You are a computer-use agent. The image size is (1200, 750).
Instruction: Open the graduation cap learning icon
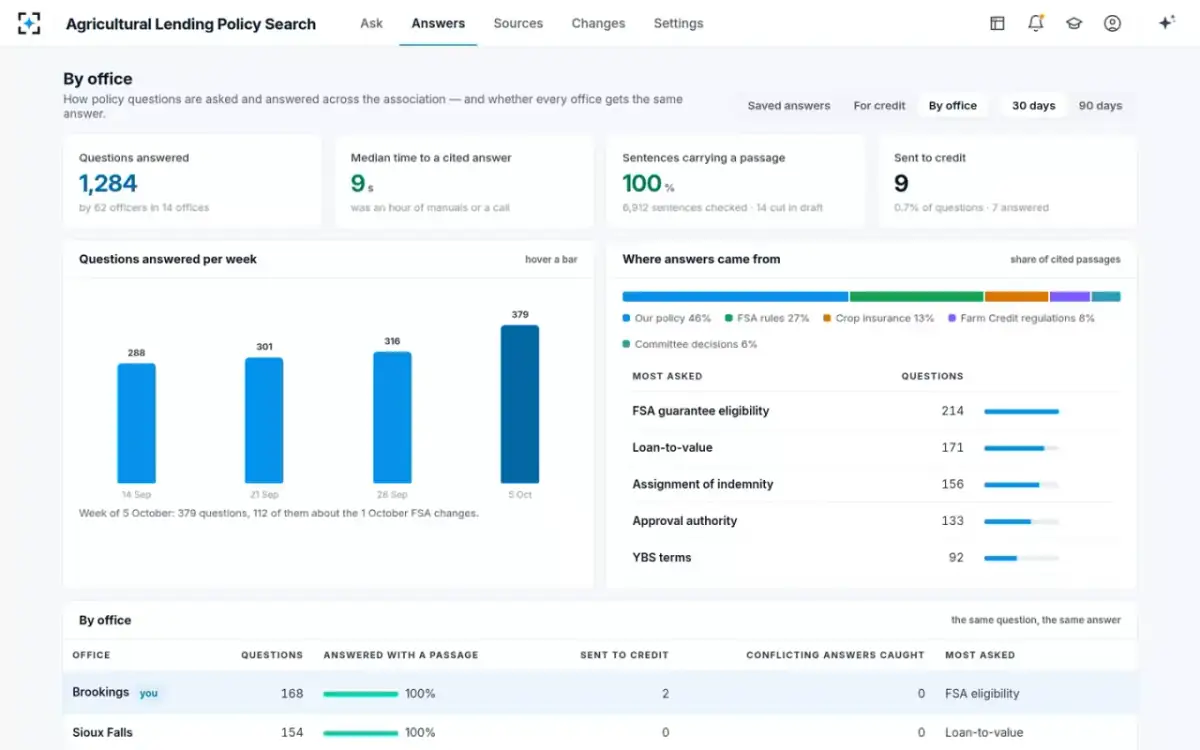coord(1074,23)
